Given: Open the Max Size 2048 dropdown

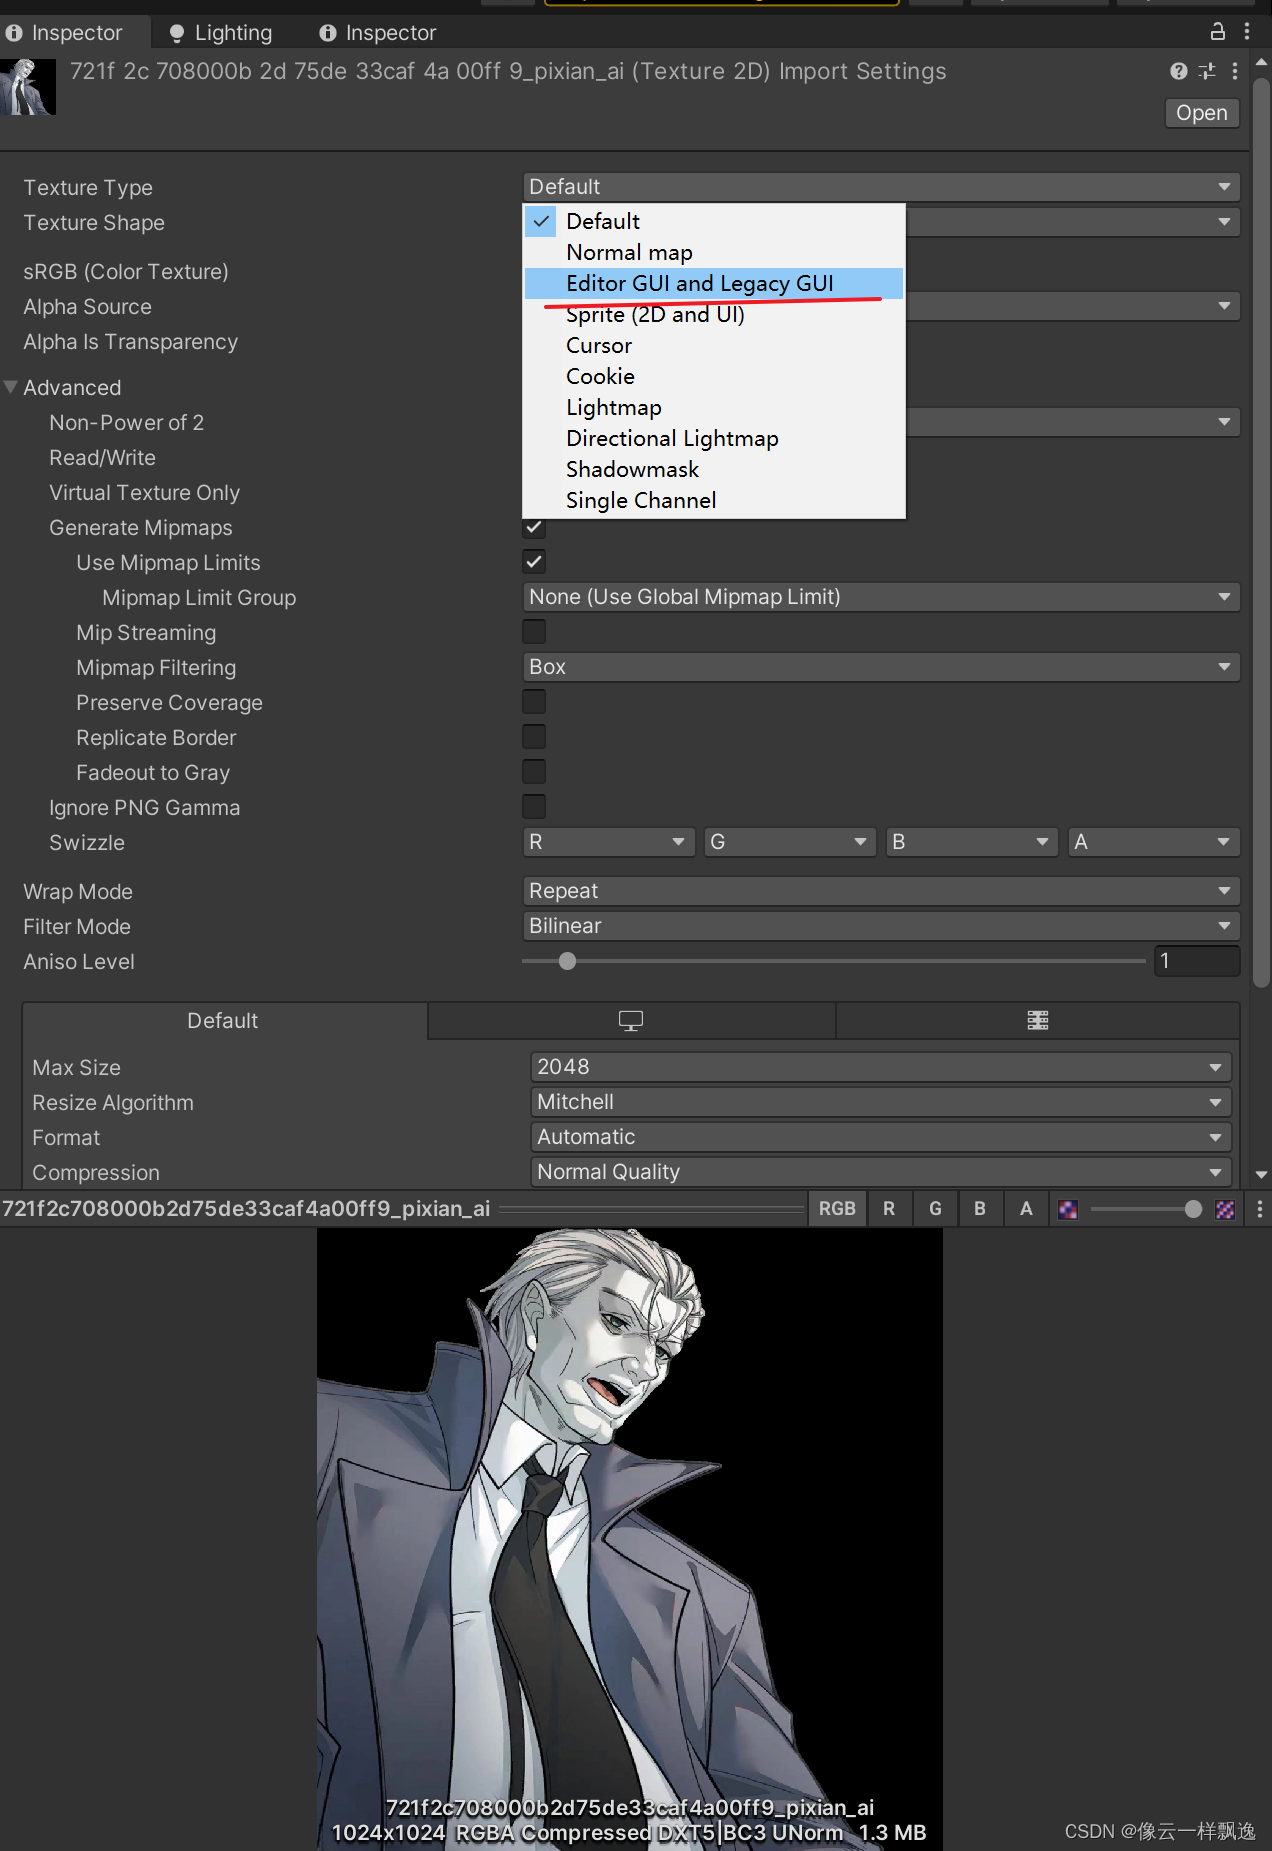Looking at the screenshot, I should tap(881, 1067).
